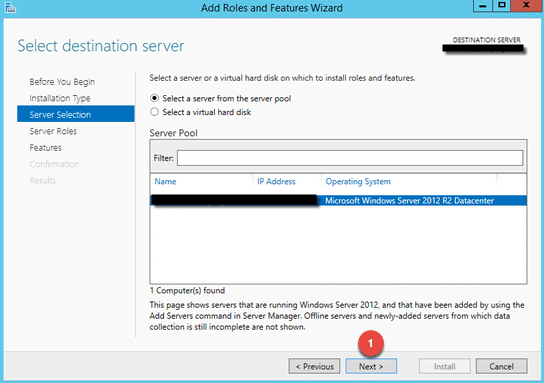
Task: Go to the Installation Type step
Action: pos(60,98)
